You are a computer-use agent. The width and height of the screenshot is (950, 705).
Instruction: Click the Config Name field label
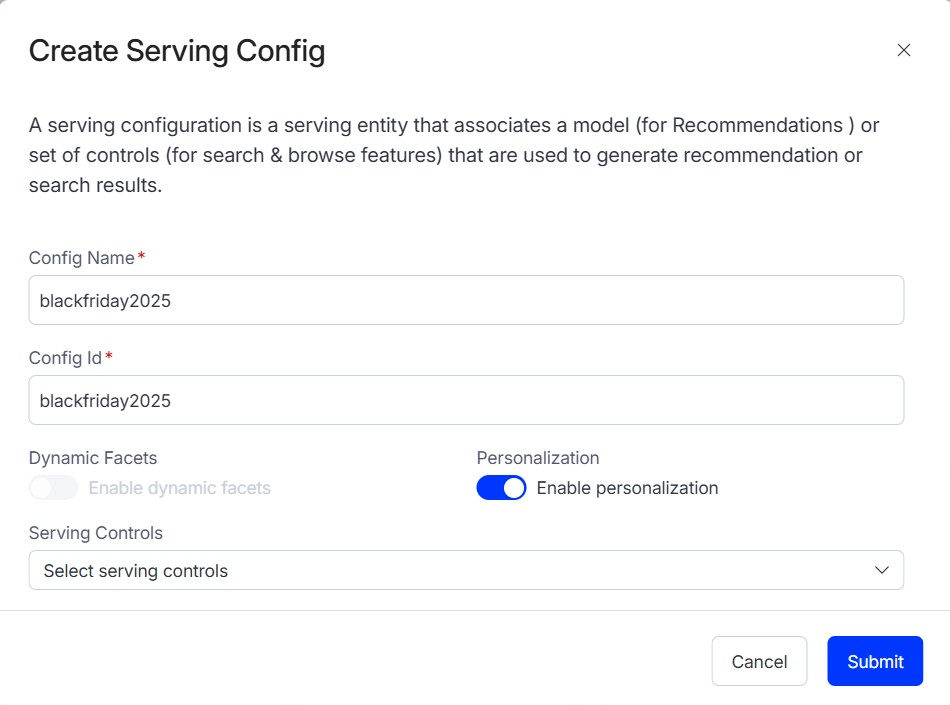pyautogui.click(x=82, y=258)
